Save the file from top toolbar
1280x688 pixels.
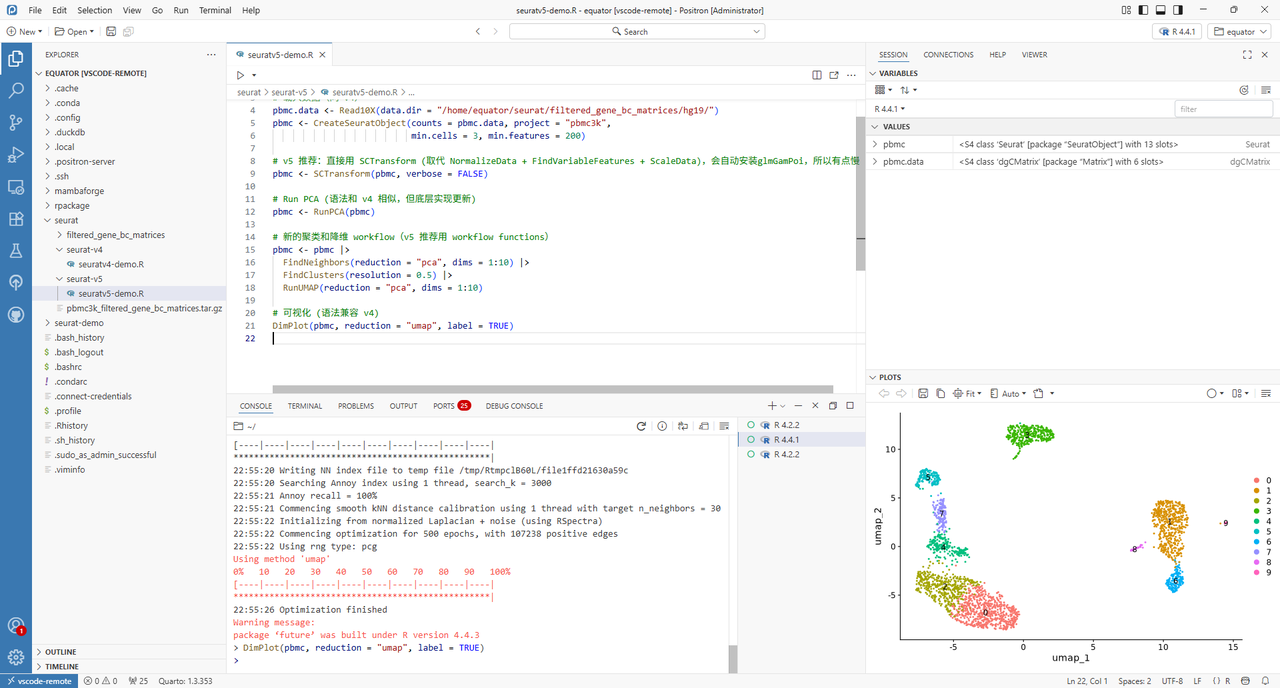coord(110,32)
